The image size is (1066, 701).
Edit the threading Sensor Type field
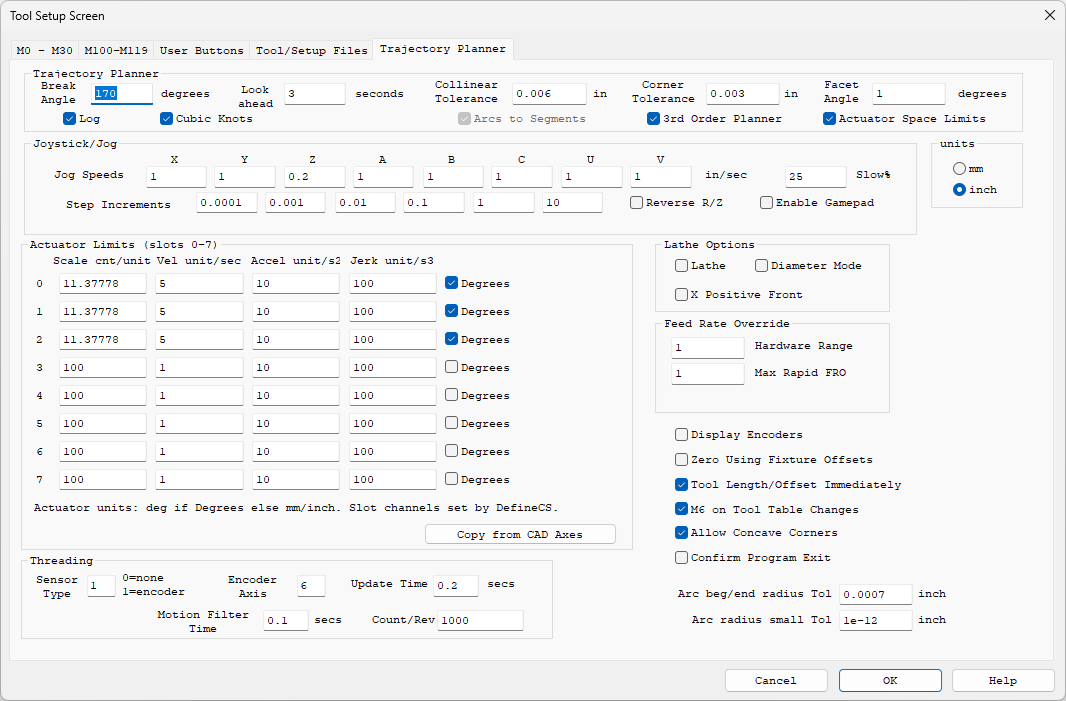click(x=101, y=586)
